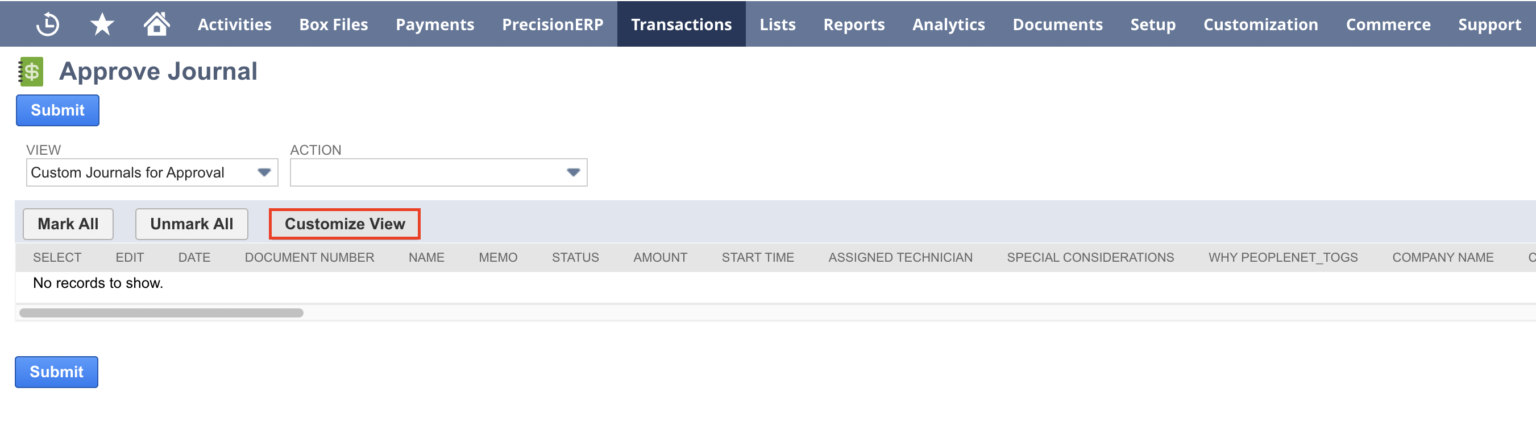Image resolution: width=1536 pixels, height=429 pixels.
Task: Open the Box Files menu
Action: click(334, 24)
